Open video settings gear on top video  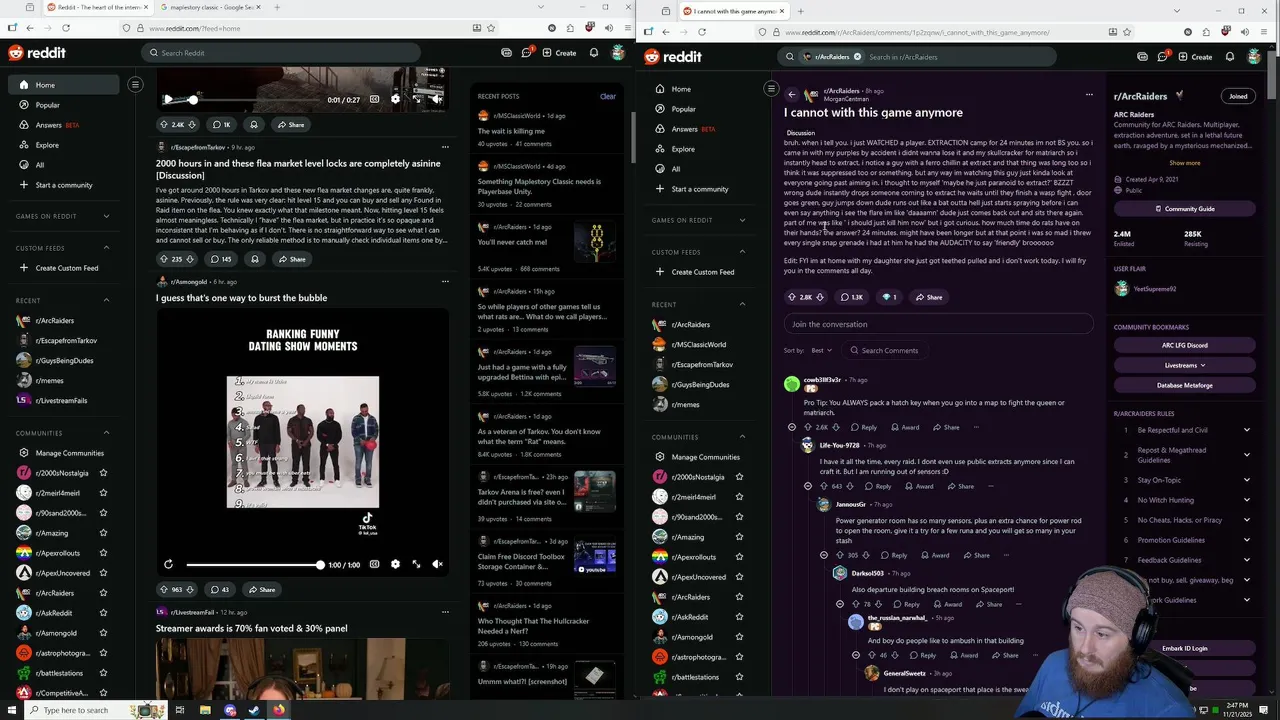(395, 99)
